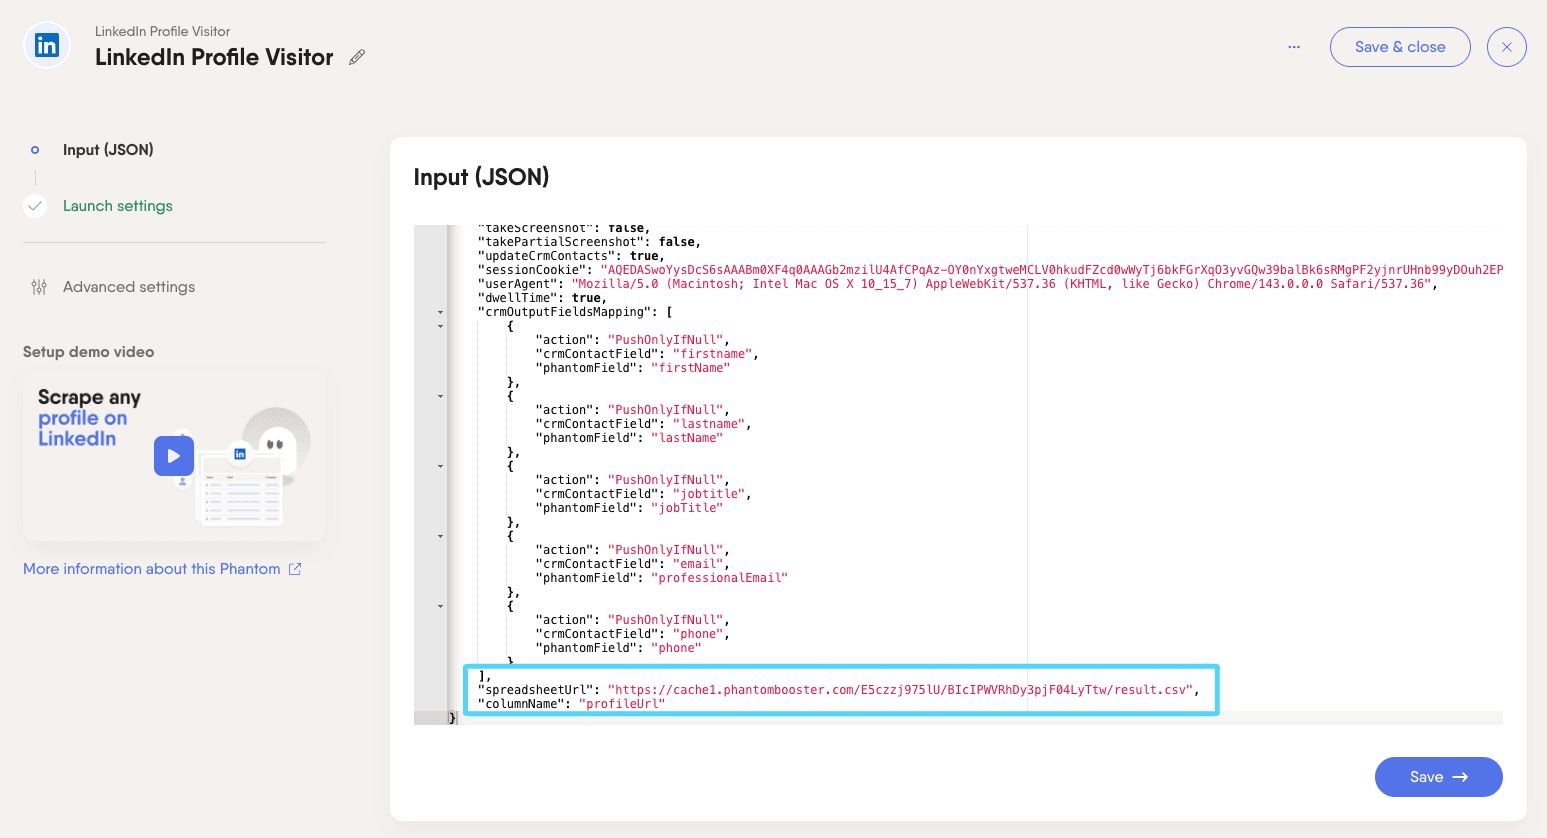The height and width of the screenshot is (838, 1547).
Task: Click the round X close button
Action: (x=1506, y=47)
